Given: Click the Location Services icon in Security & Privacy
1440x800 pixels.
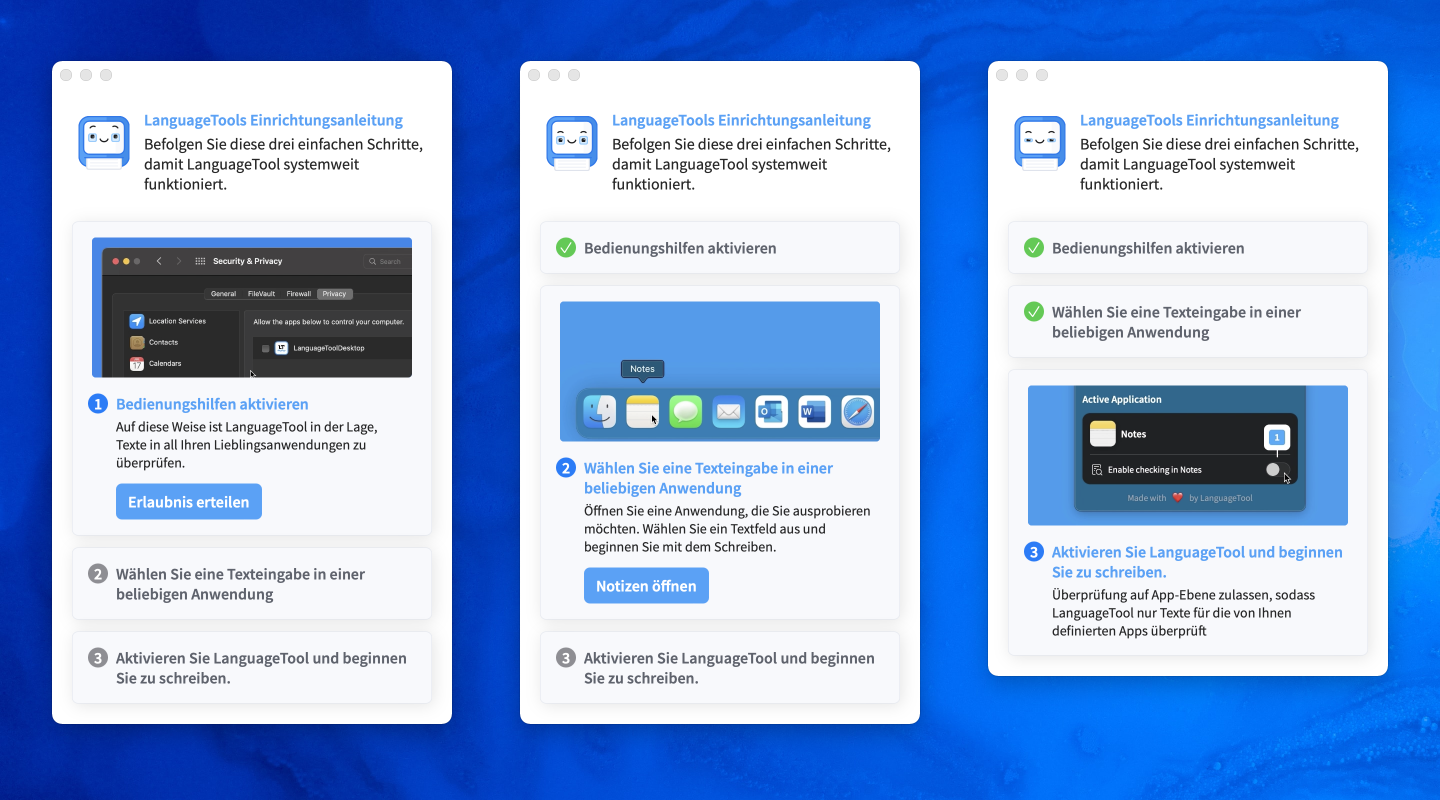Looking at the screenshot, I should [x=137, y=321].
